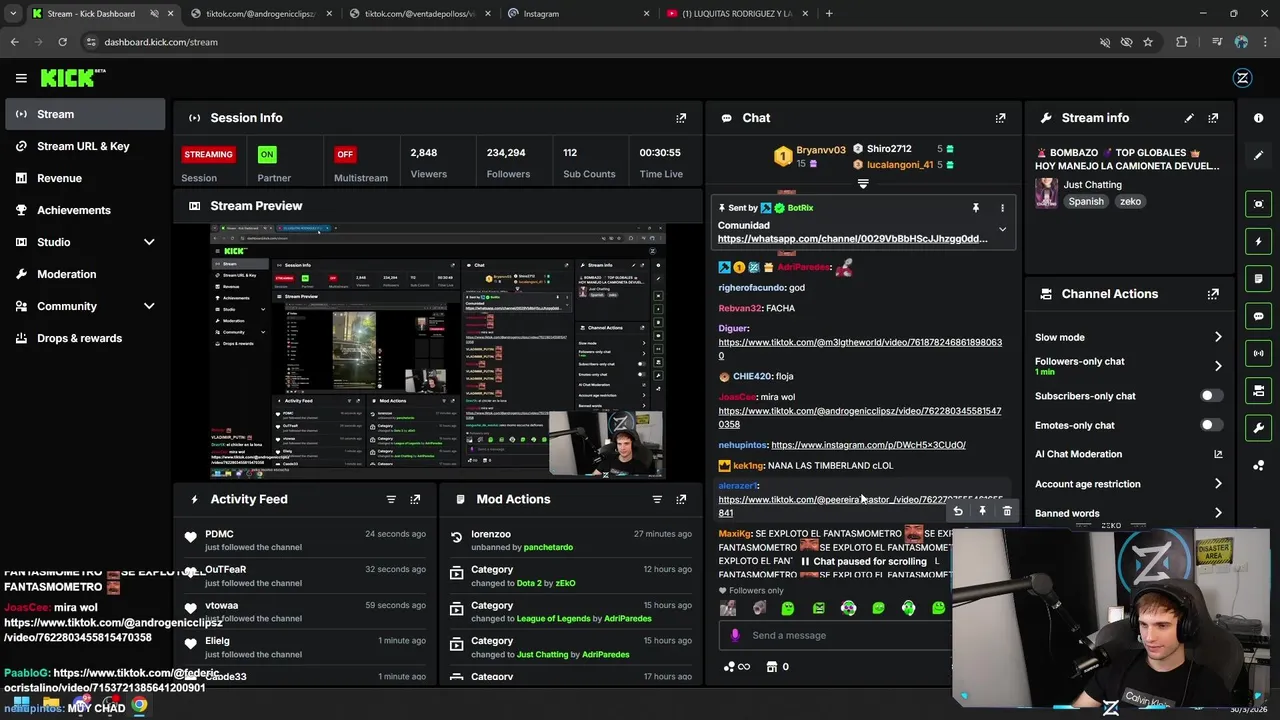This screenshot has width=1280, height=720.
Task: Click the Chat paused for scrolling button
Action: (x=863, y=561)
